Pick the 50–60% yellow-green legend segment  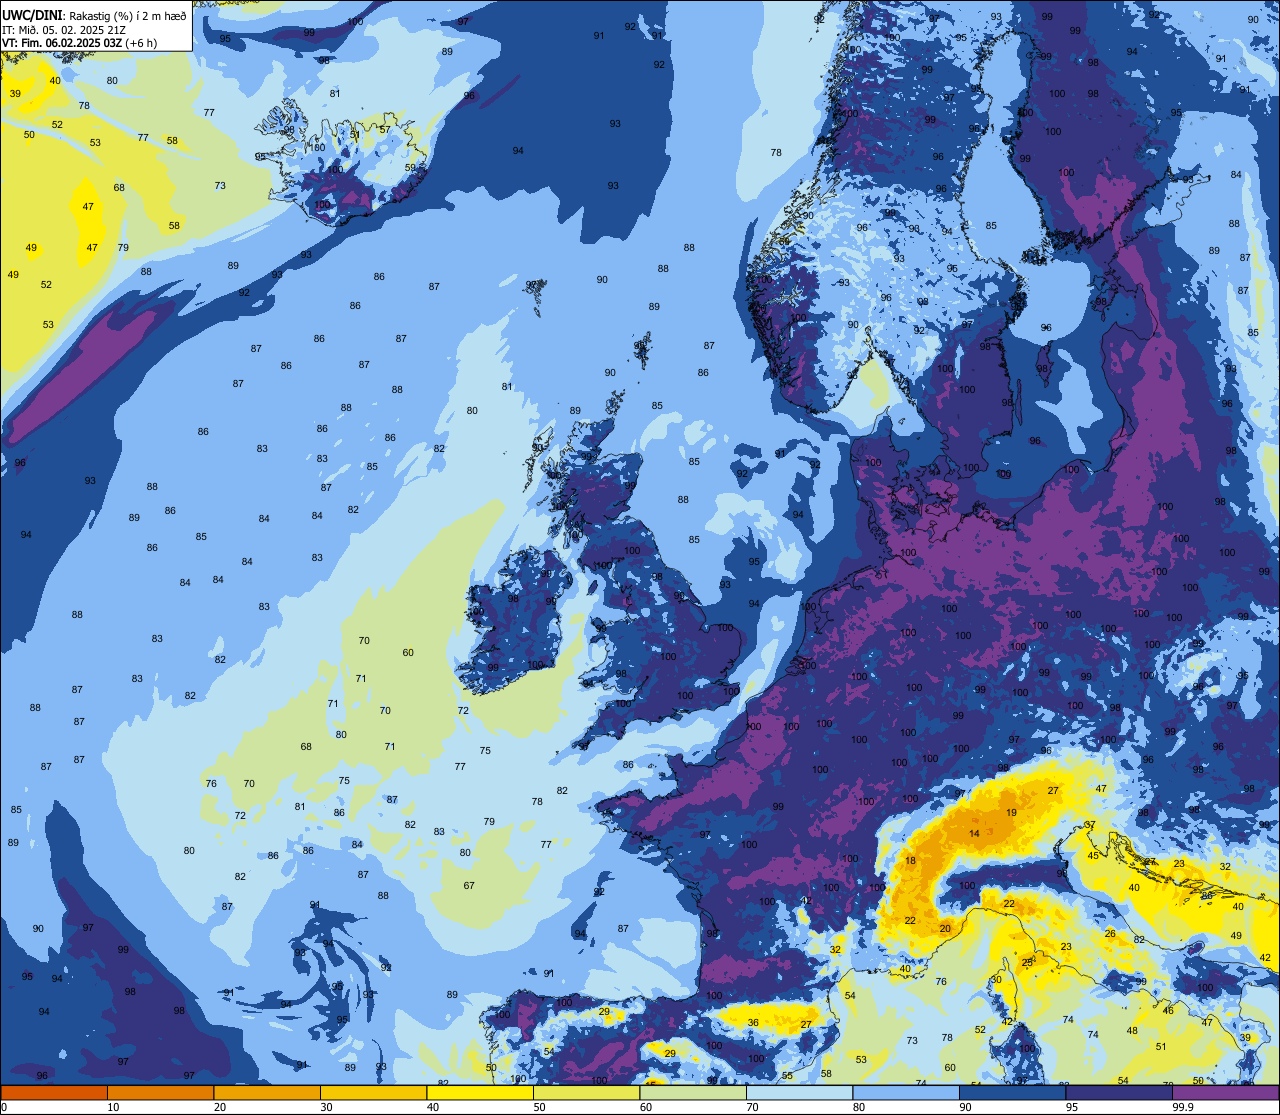[x=586, y=1092]
